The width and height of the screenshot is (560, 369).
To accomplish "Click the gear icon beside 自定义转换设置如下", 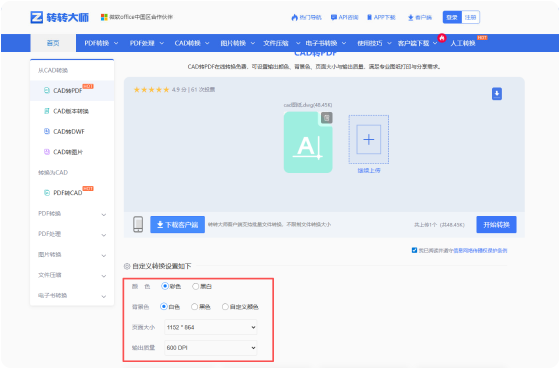I will [127, 266].
